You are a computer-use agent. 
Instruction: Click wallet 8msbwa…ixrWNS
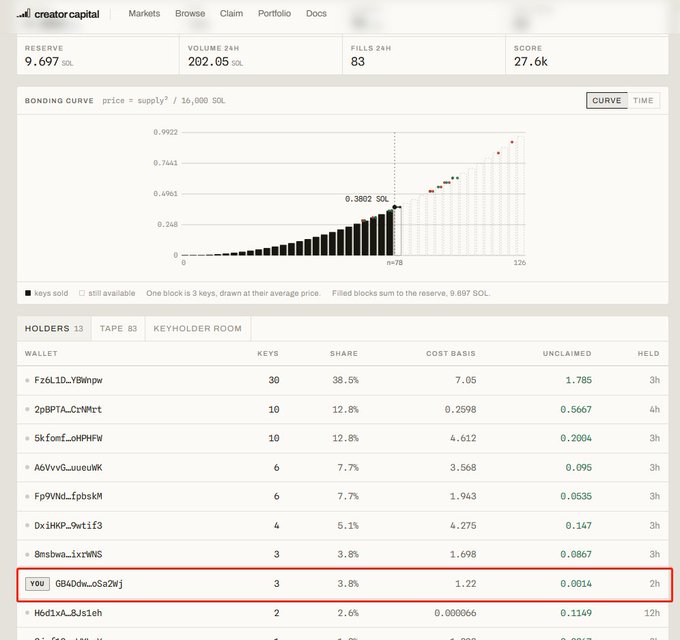tap(69, 554)
